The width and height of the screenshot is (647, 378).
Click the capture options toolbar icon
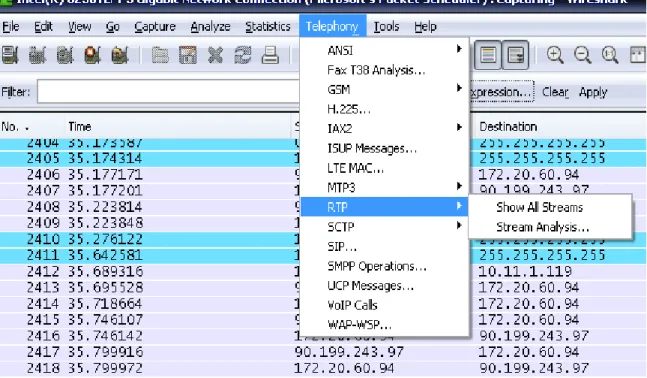pos(37,55)
